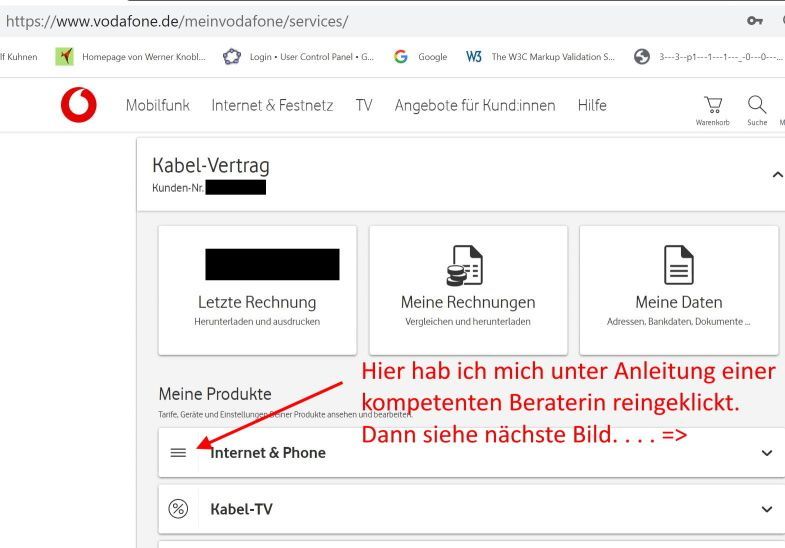This screenshot has width=785, height=548.
Task: Click 'Vergleichen und herunterladen' text
Action: (468, 321)
